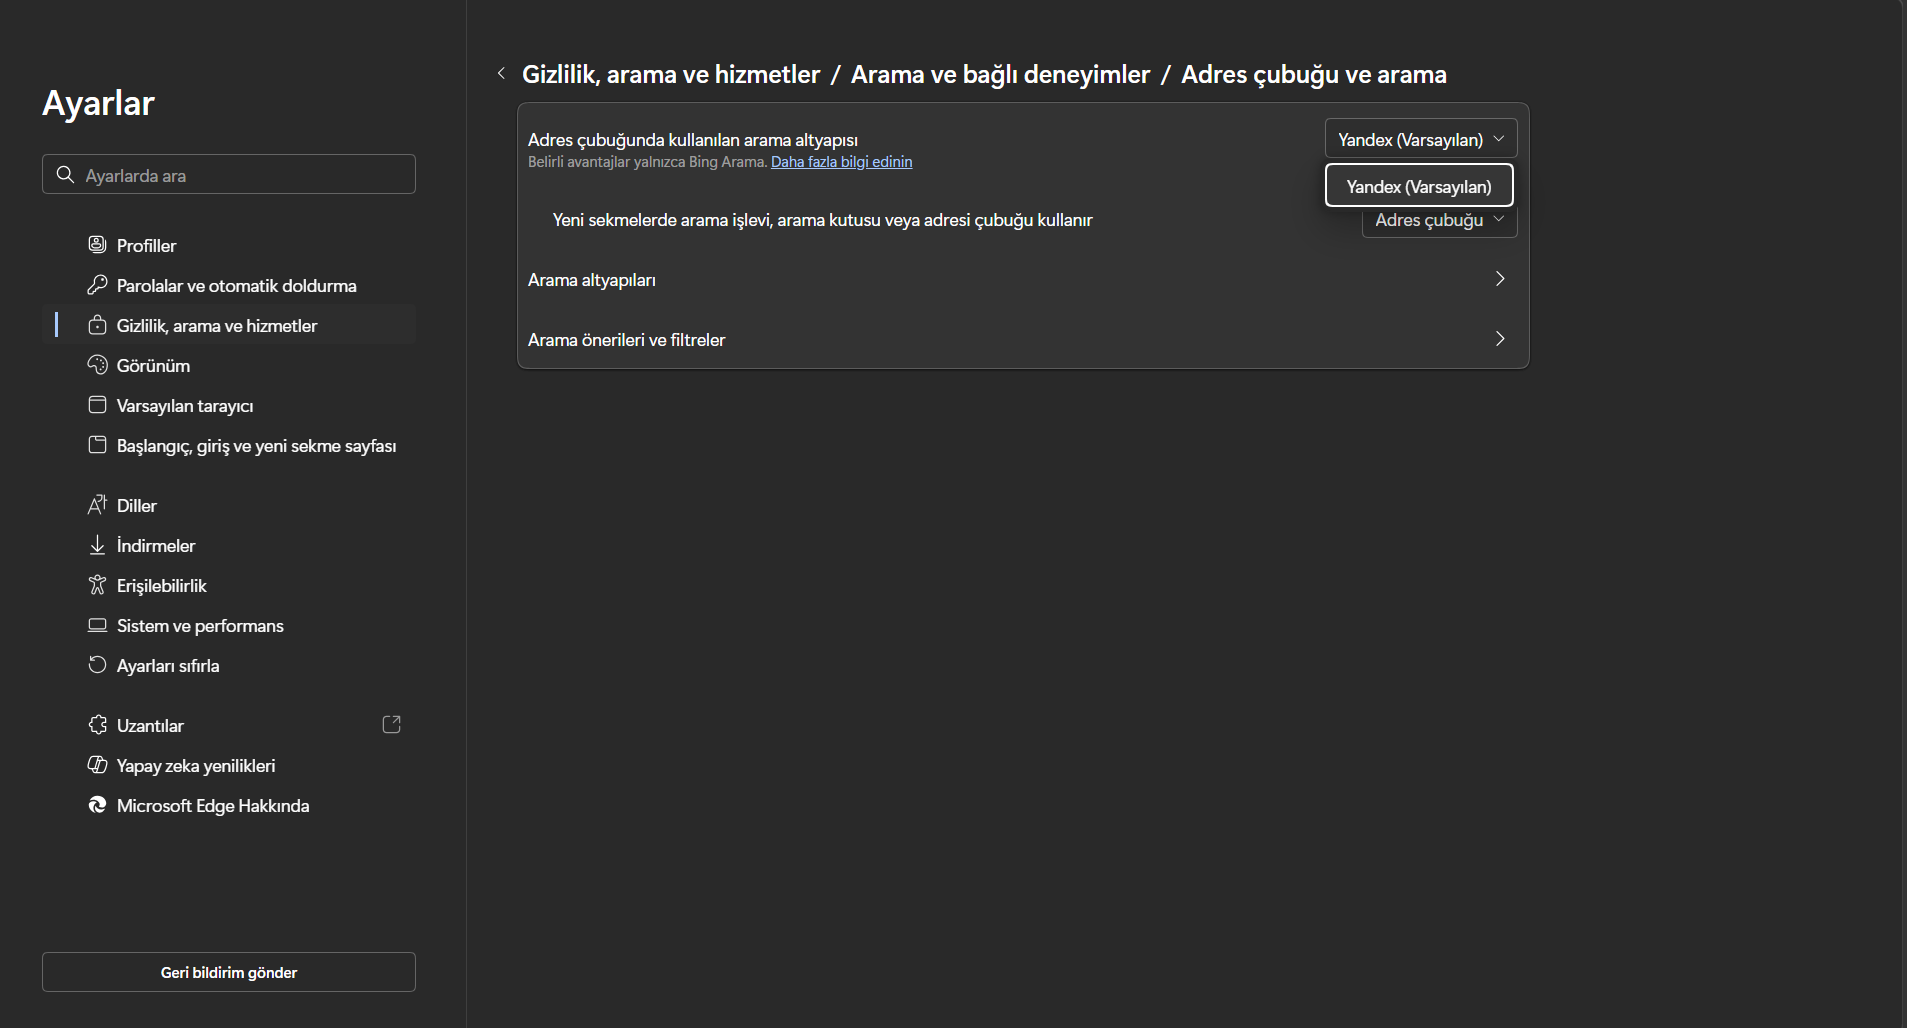Open Yapay zeka yenilikleri page
This screenshot has height=1028, width=1907.
[x=229, y=765]
